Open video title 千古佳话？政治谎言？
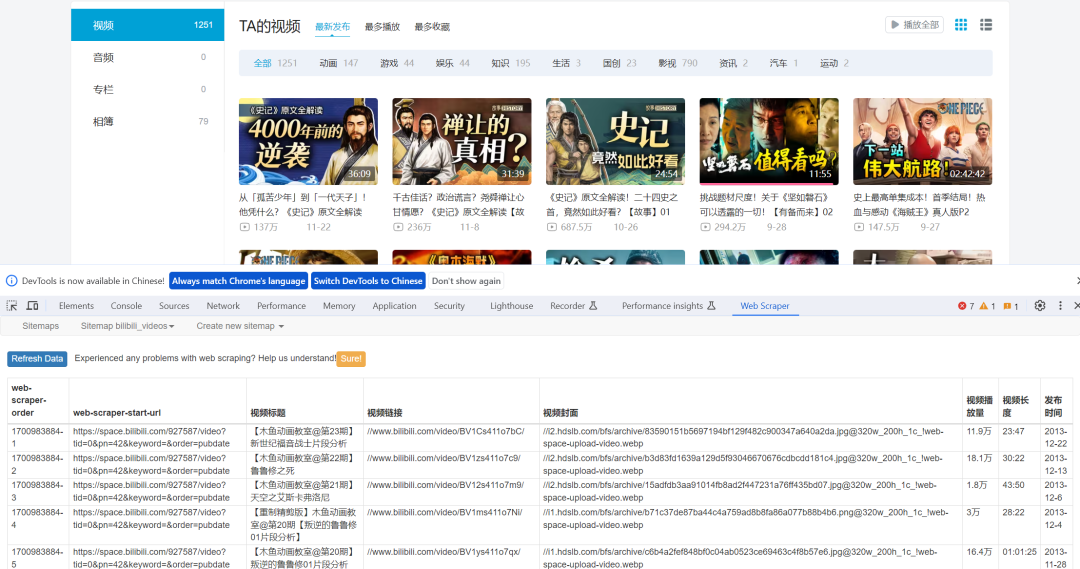The image size is (1080, 569). [459, 205]
